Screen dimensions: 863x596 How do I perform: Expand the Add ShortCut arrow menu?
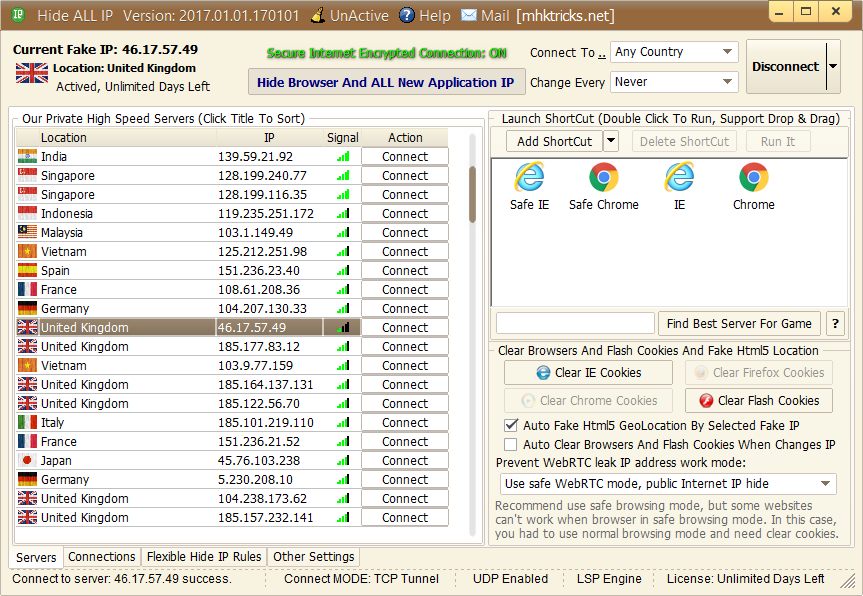coord(611,141)
